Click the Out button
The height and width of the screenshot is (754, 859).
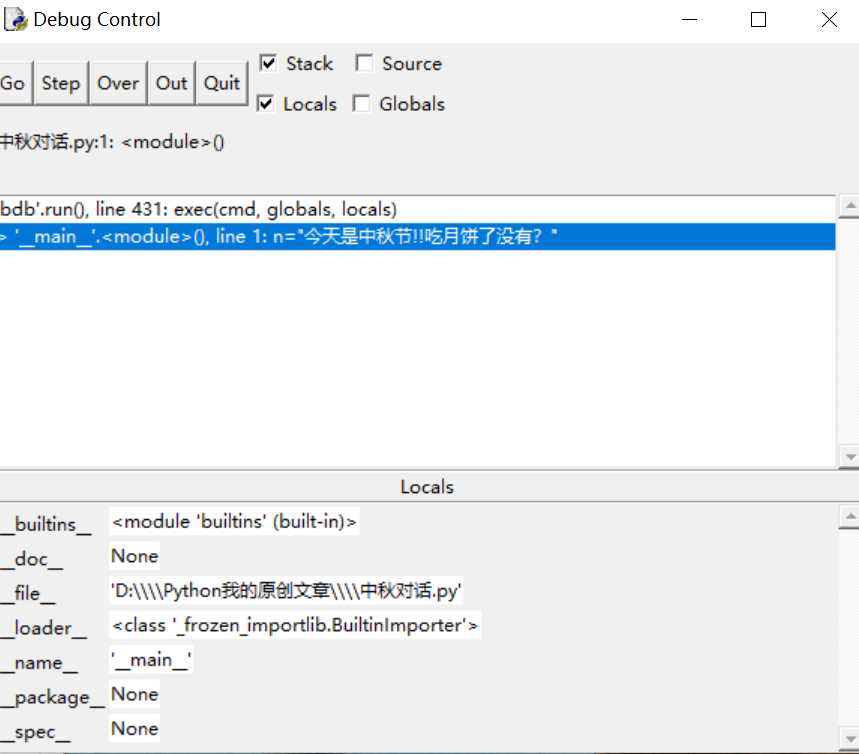171,83
